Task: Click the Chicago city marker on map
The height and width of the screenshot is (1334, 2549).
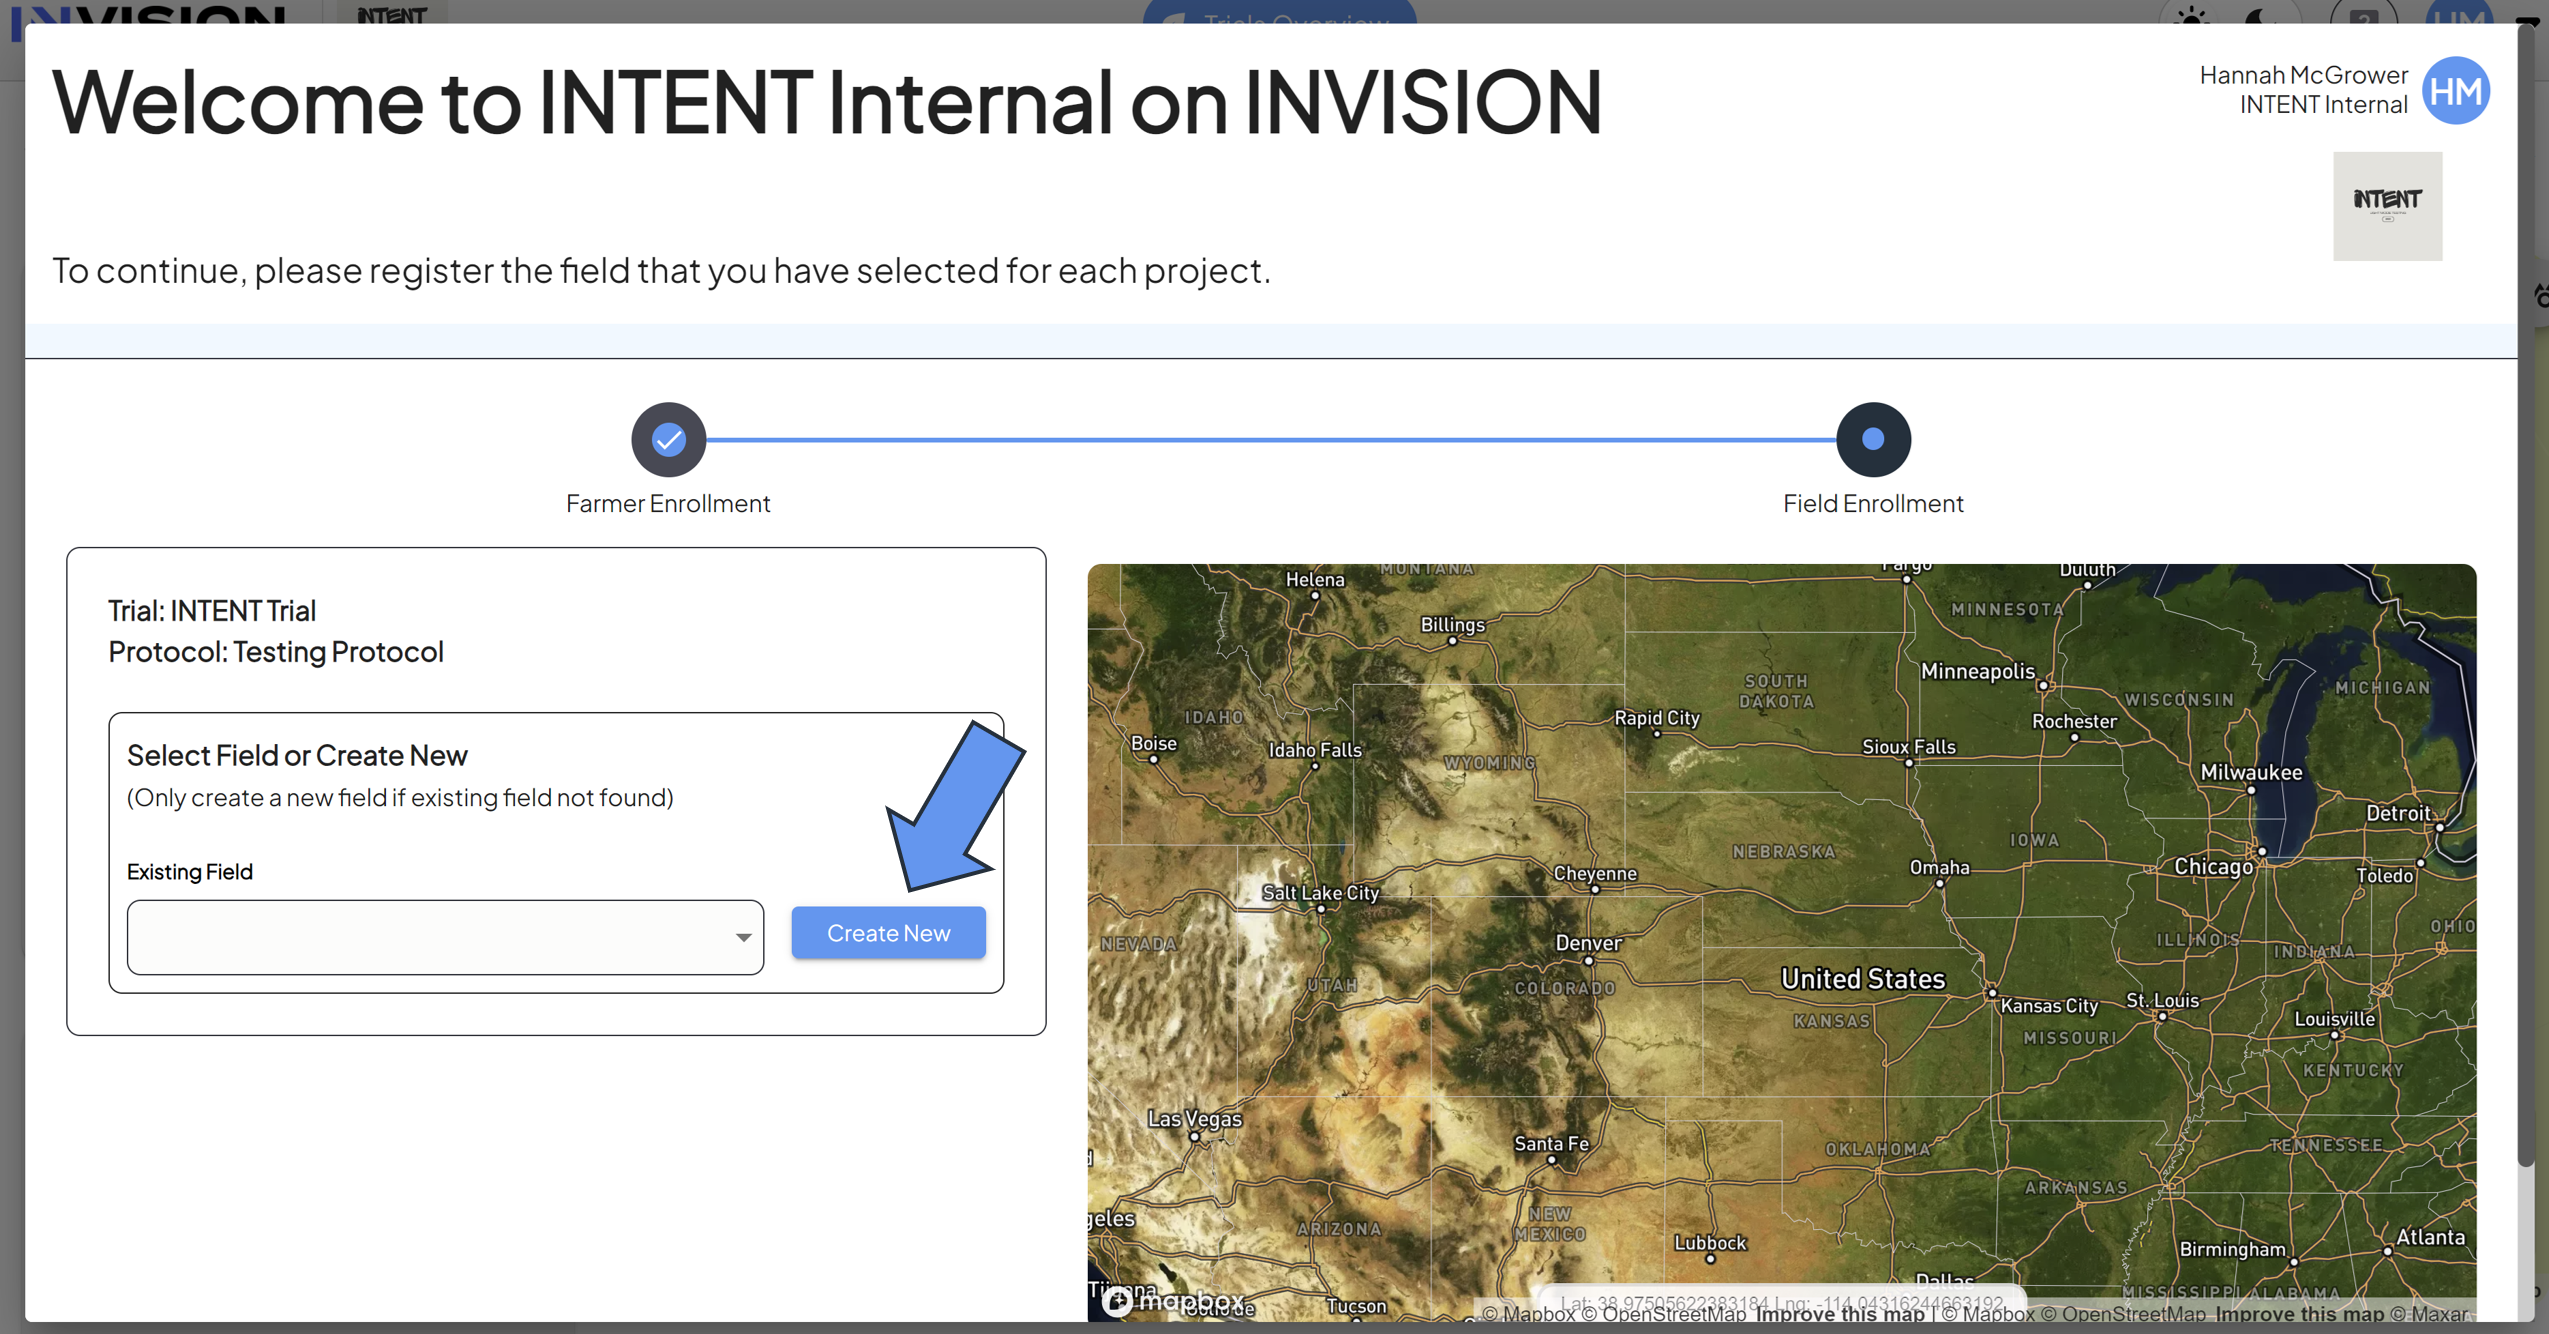Action: [x=2262, y=851]
